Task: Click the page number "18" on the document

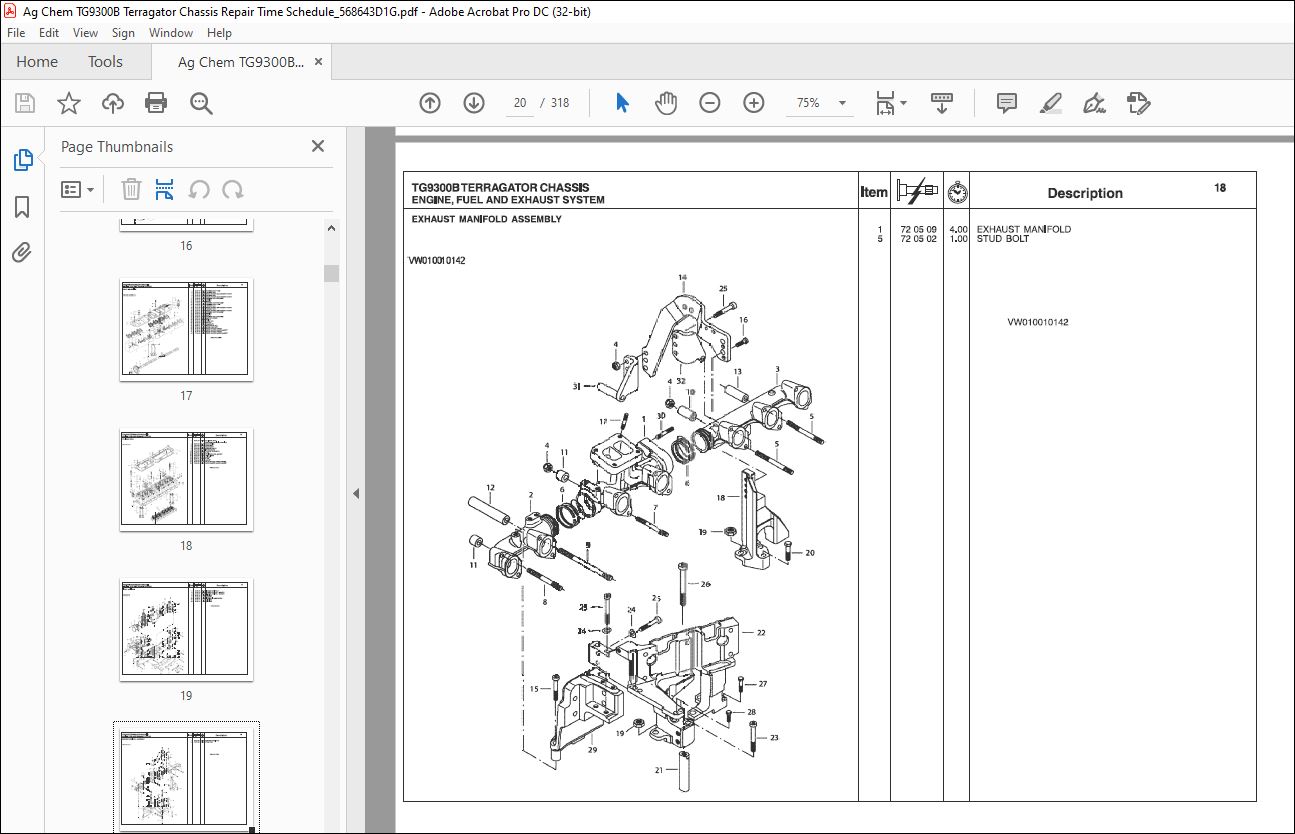Action: pyautogui.click(x=1220, y=188)
